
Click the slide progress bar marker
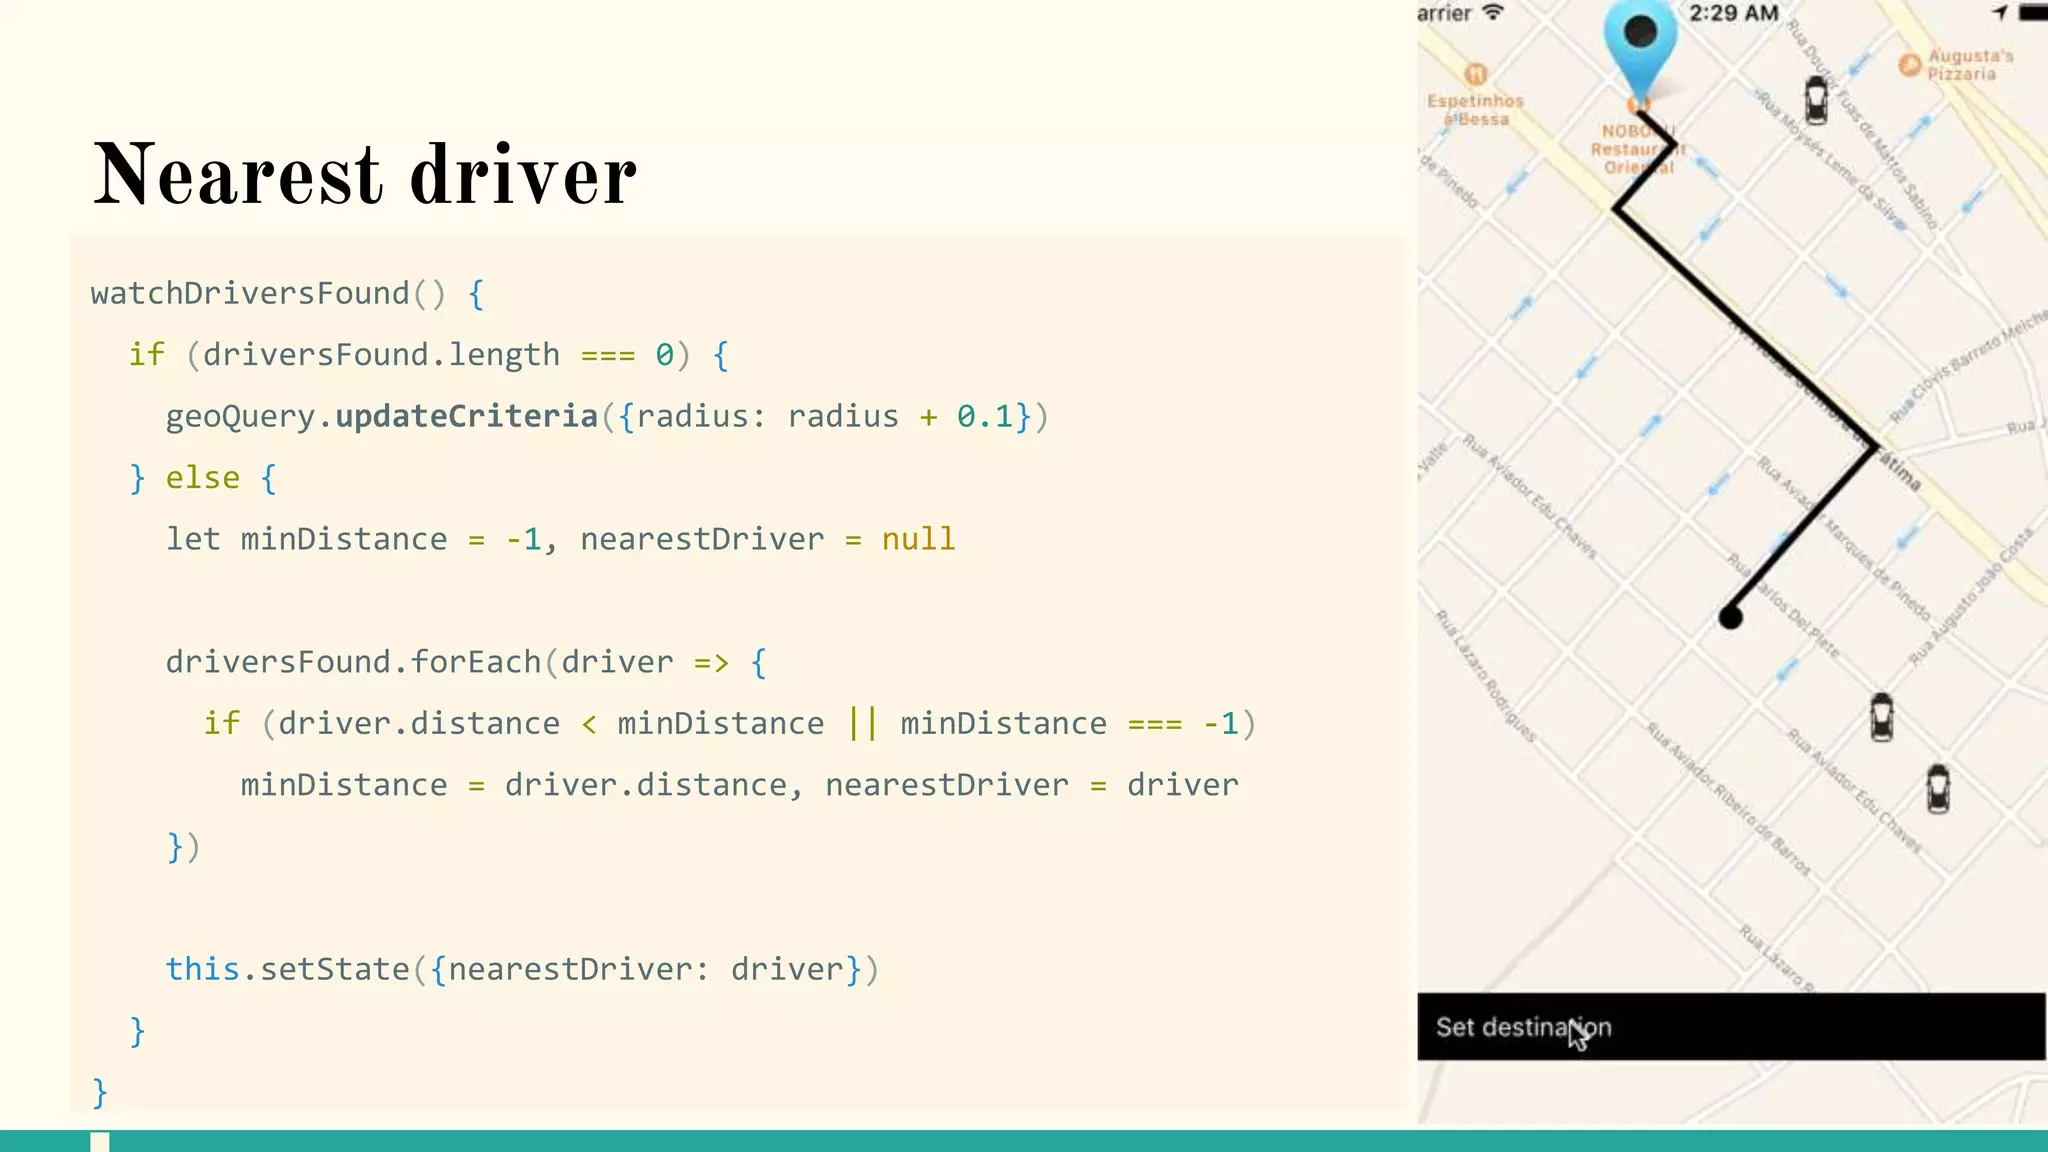tap(99, 1142)
